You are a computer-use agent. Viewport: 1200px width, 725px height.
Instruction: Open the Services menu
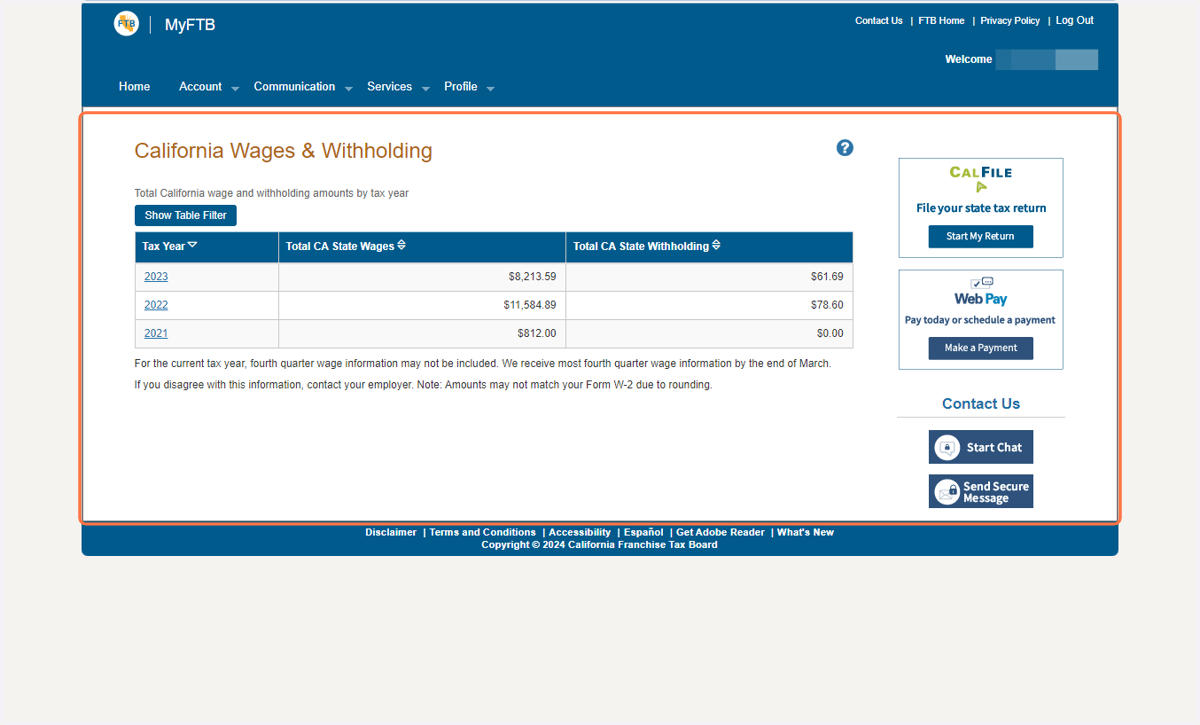(389, 87)
